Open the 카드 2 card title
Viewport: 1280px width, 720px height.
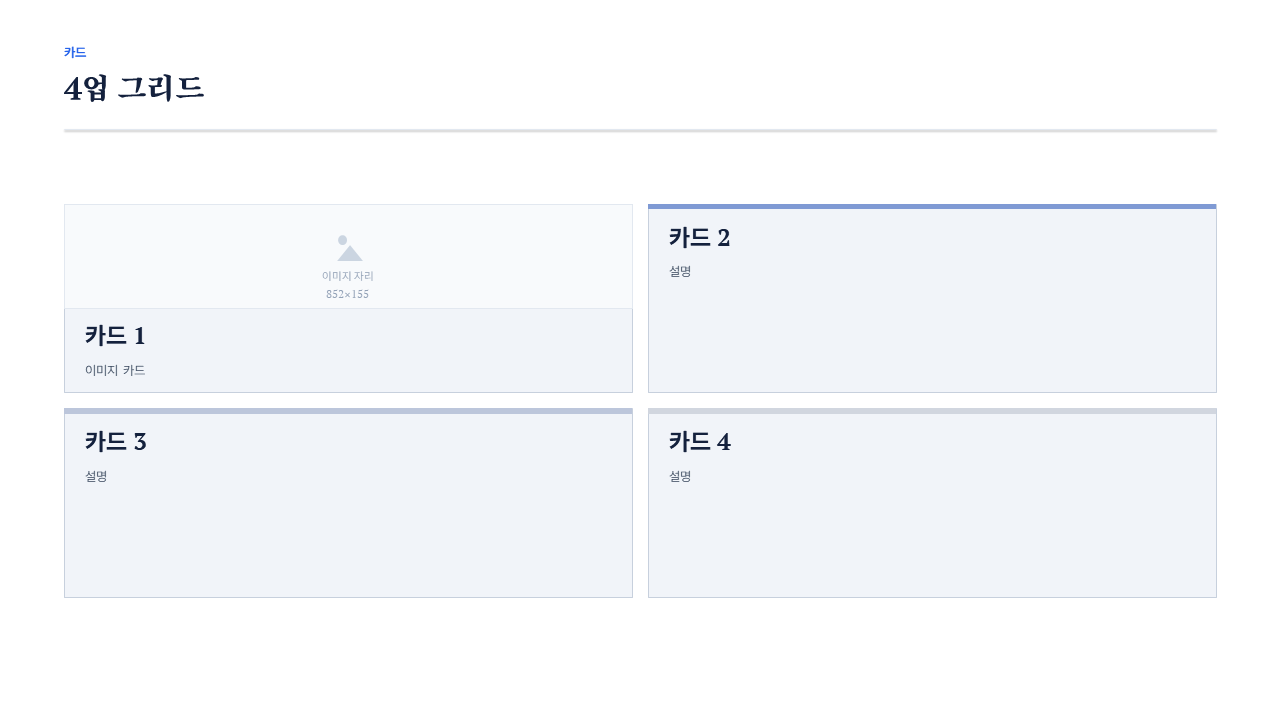(699, 238)
